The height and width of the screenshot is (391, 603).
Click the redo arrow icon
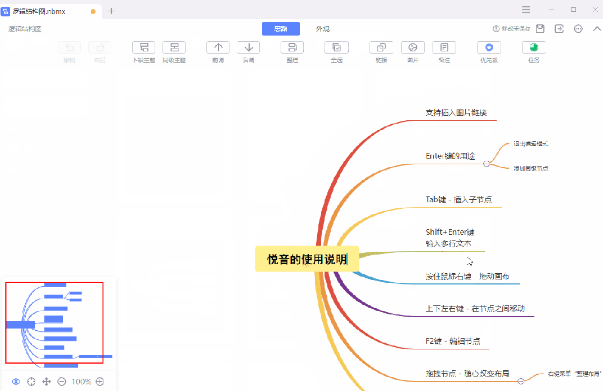coord(100,48)
